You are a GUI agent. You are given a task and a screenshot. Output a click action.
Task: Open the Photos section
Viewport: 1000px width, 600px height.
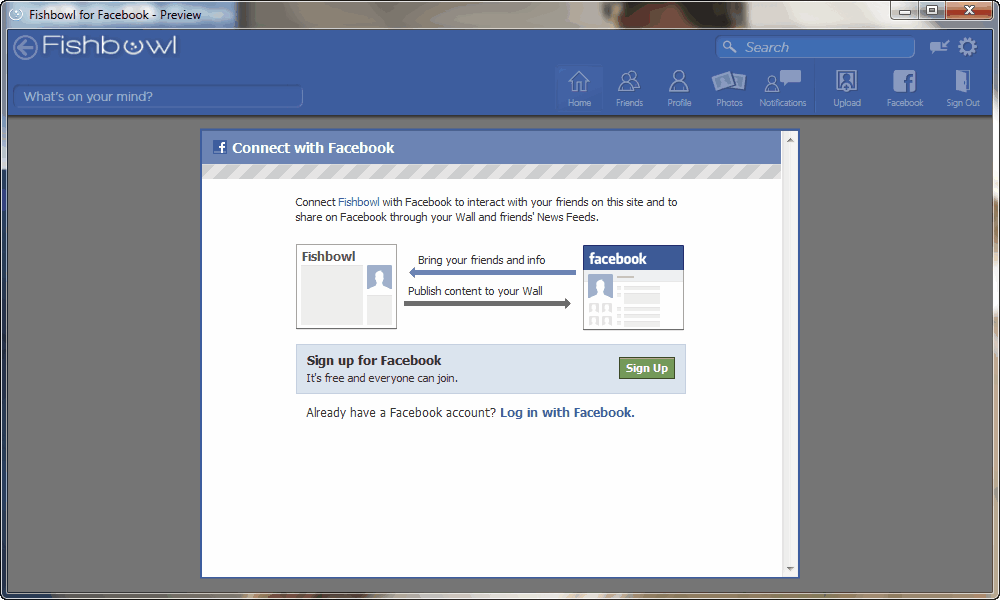coord(729,88)
